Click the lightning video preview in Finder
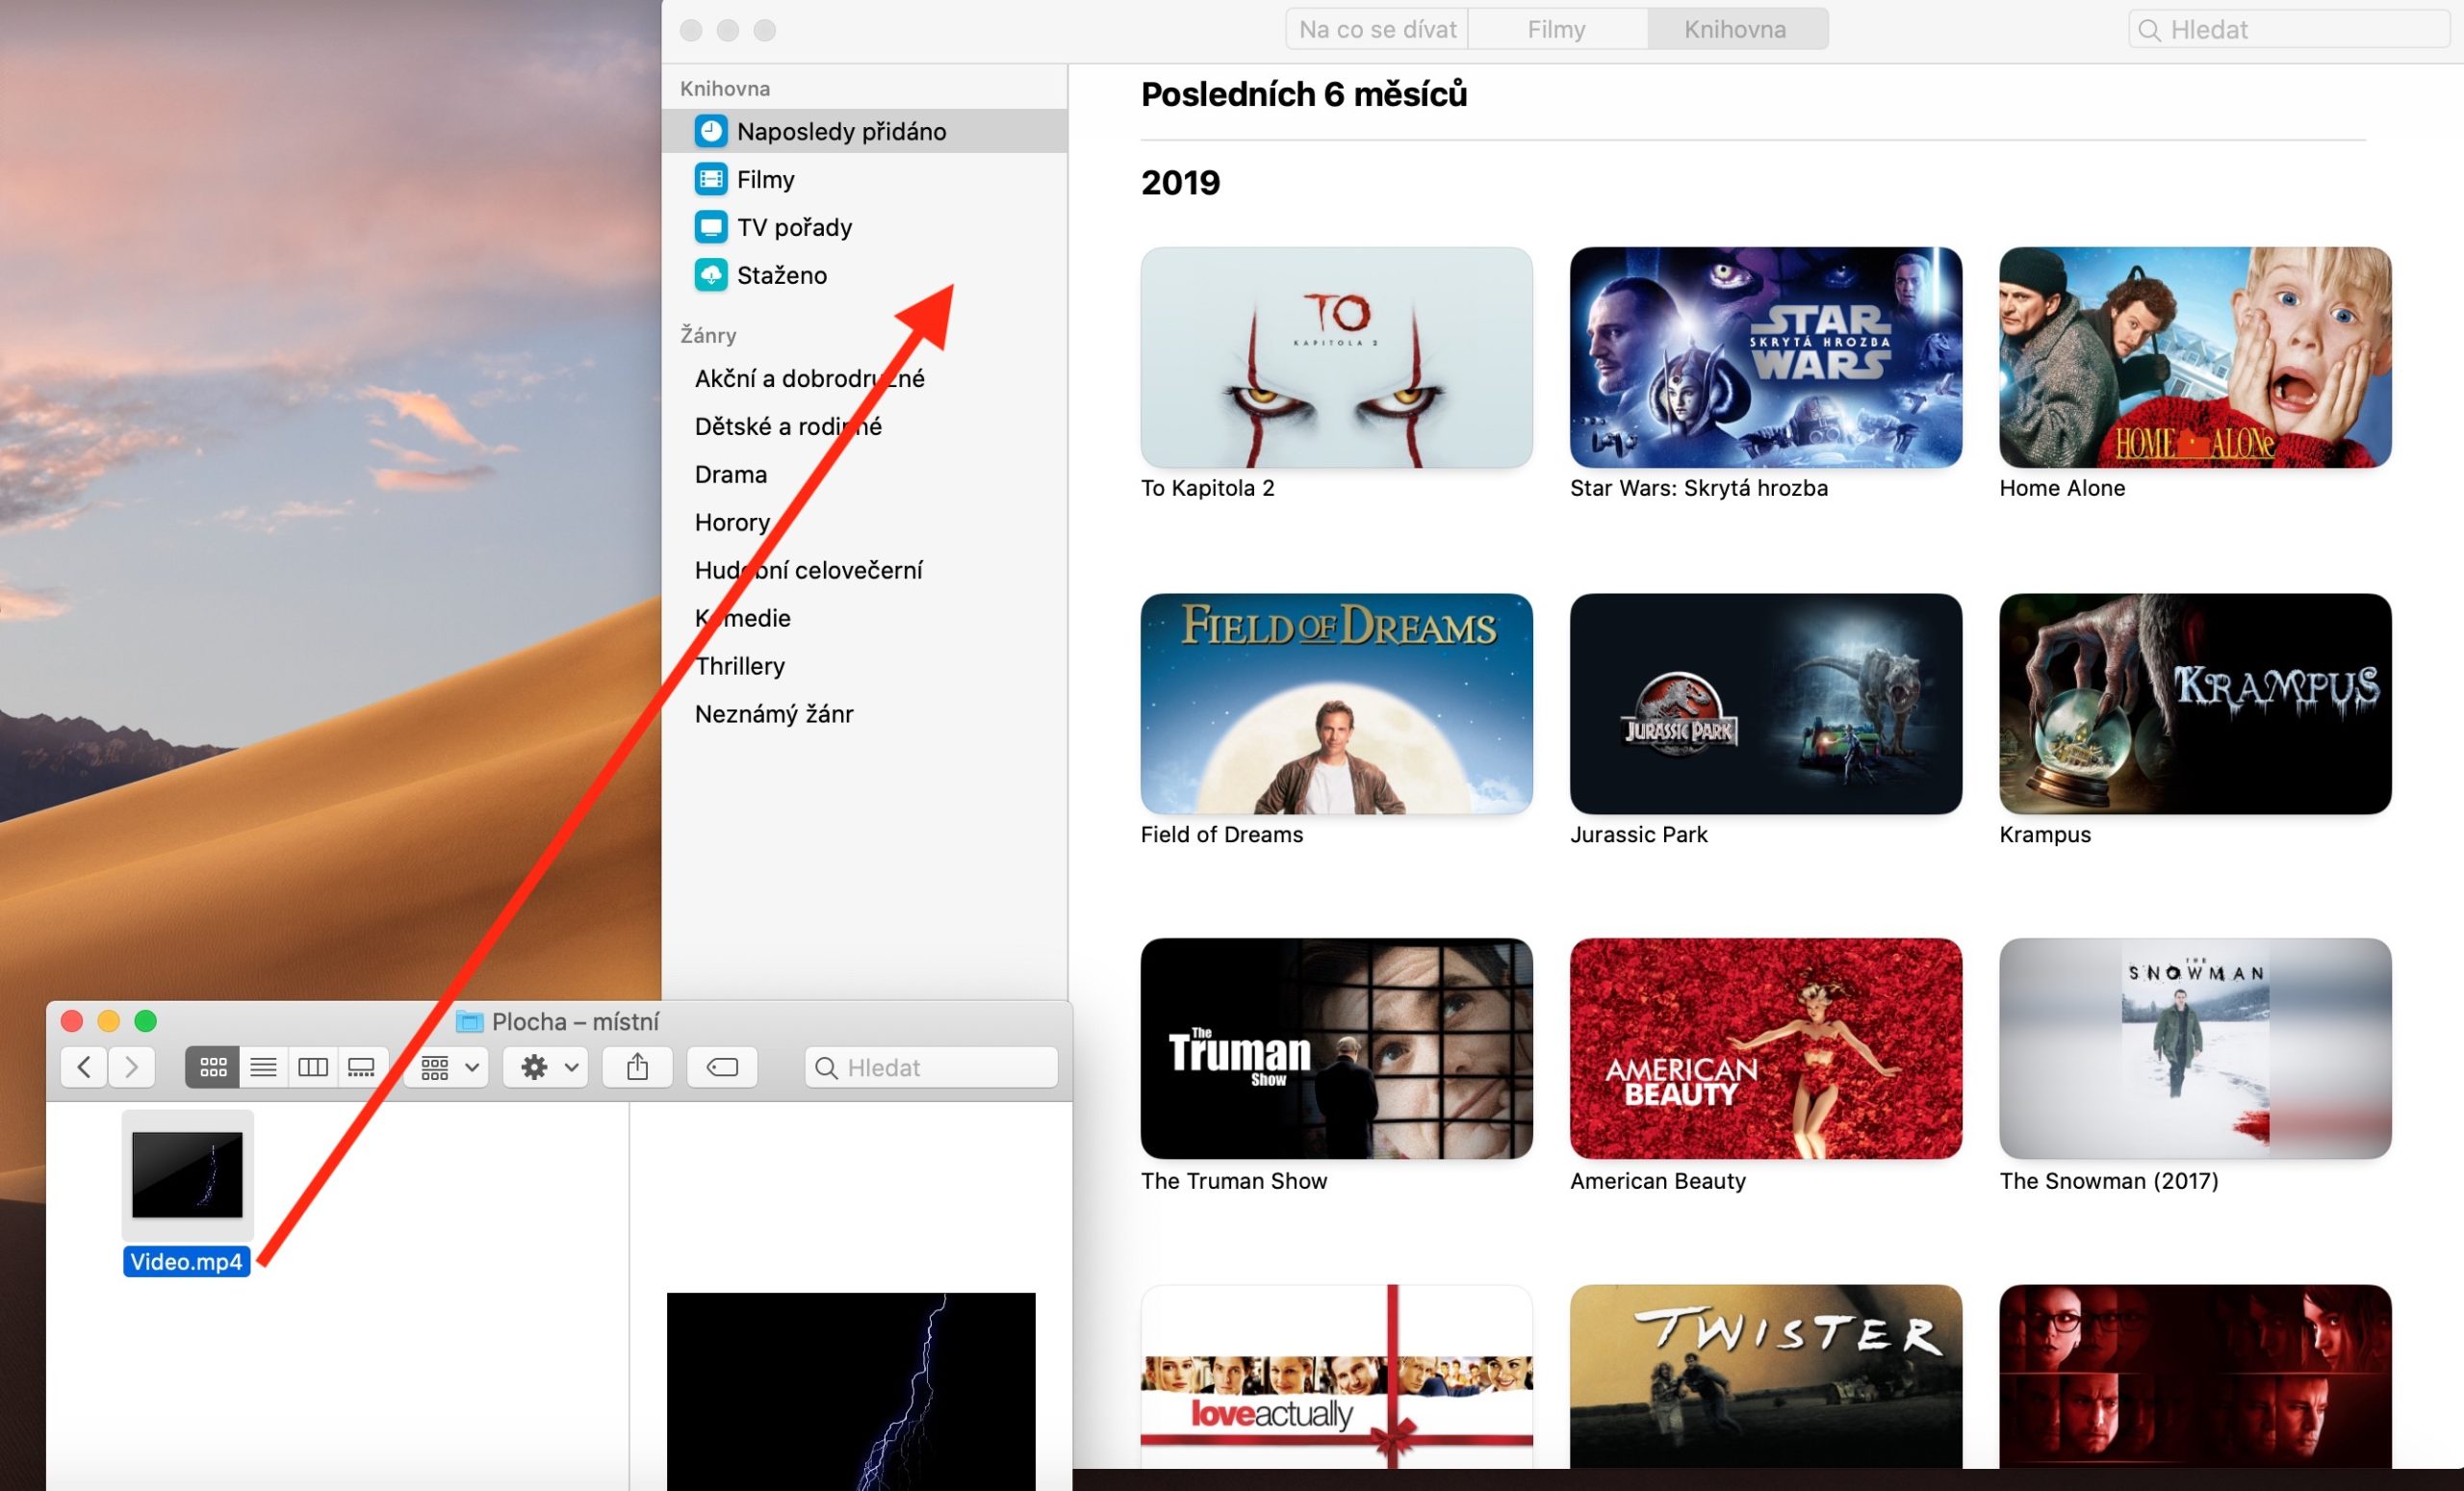This screenshot has height=1491, width=2464. pyautogui.click(x=851, y=1391)
